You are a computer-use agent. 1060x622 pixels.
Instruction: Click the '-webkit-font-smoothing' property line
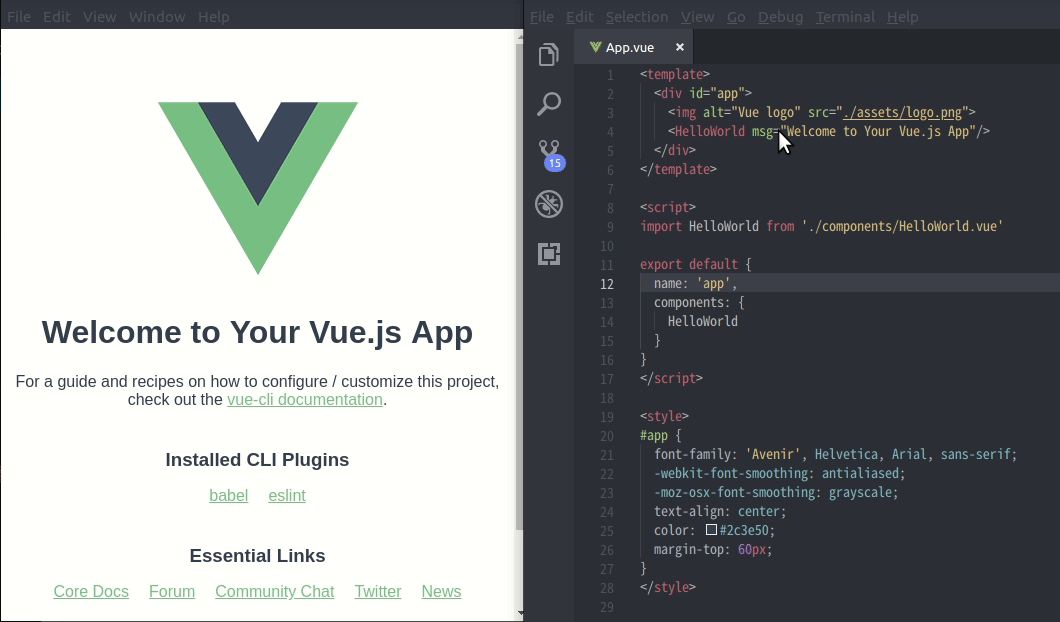779,473
